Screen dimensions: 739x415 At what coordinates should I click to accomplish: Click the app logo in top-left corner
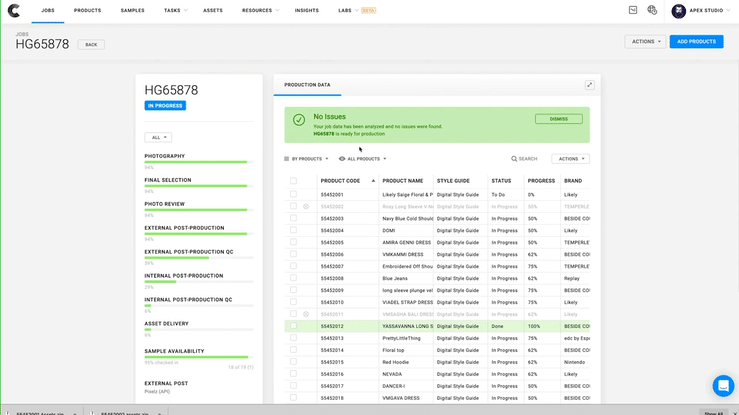click(x=12, y=10)
